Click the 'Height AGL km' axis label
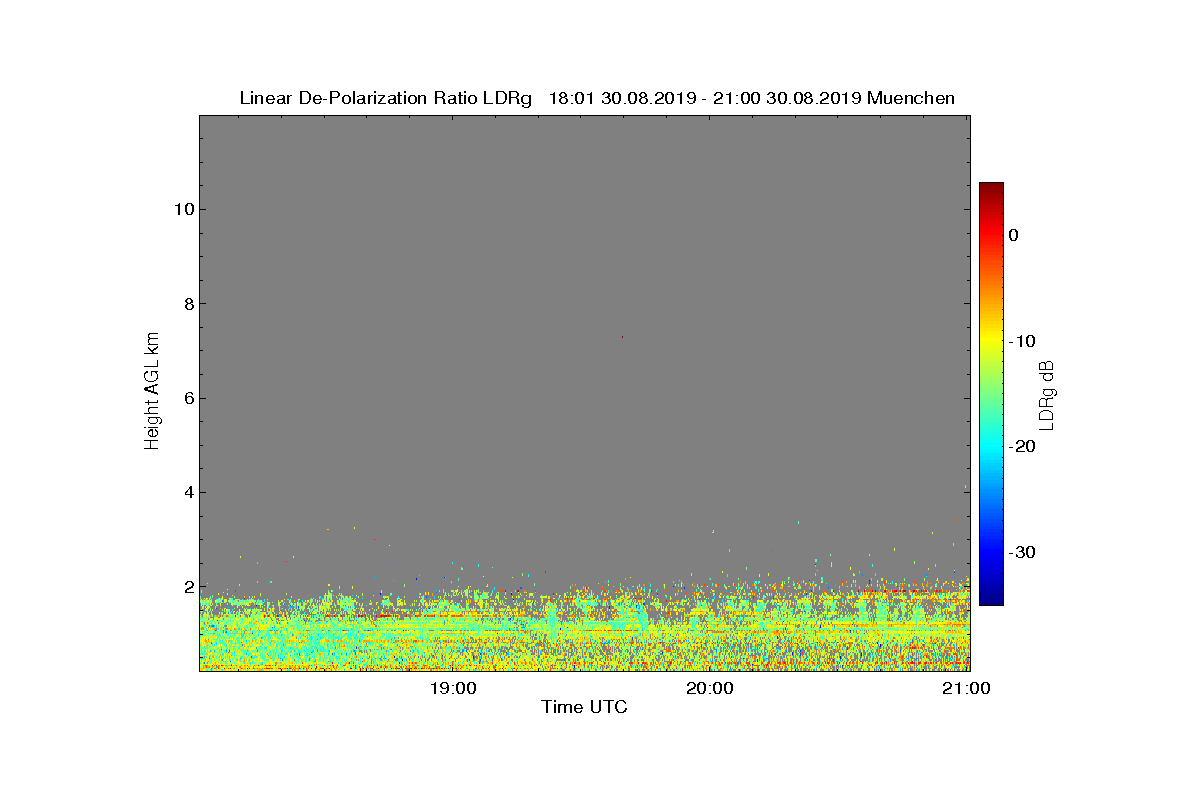The width and height of the screenshot is (1200, 800). tap(152, 393)
